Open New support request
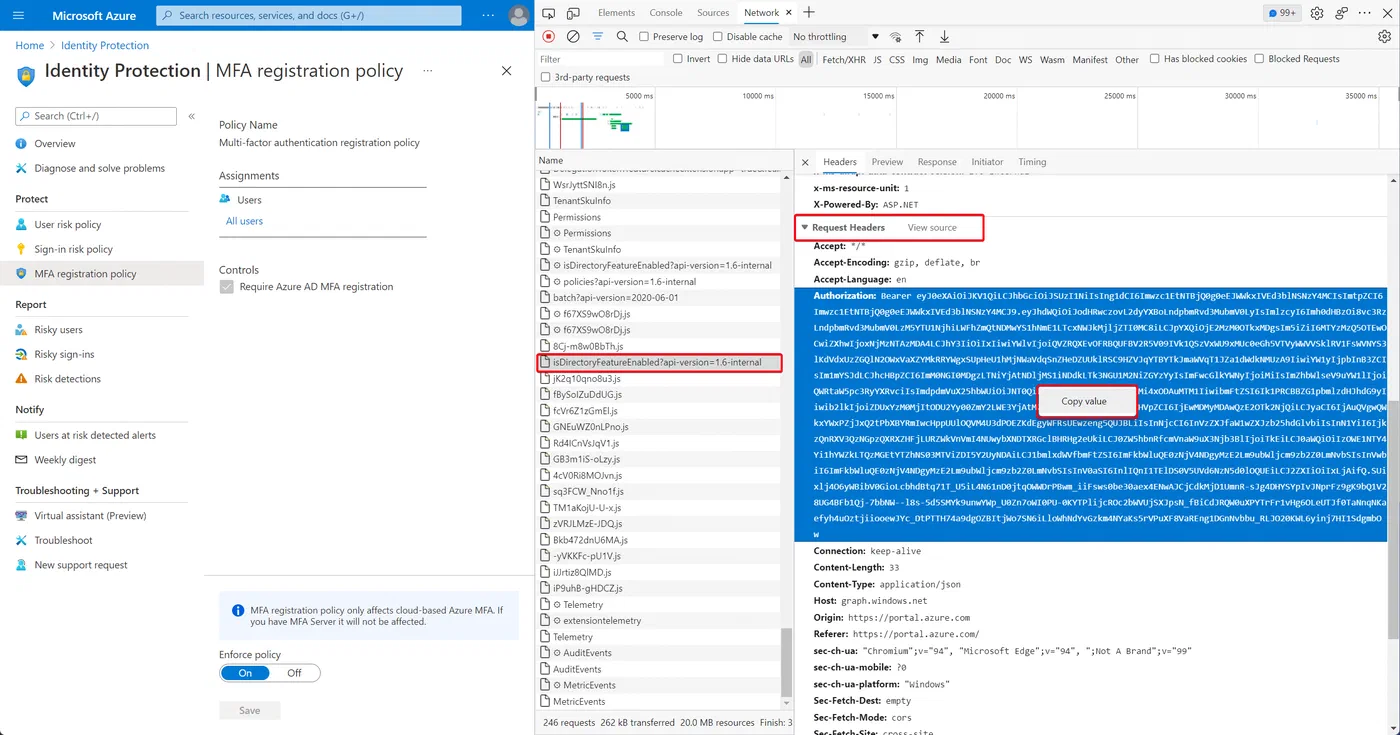 click(x=81, y=565)
